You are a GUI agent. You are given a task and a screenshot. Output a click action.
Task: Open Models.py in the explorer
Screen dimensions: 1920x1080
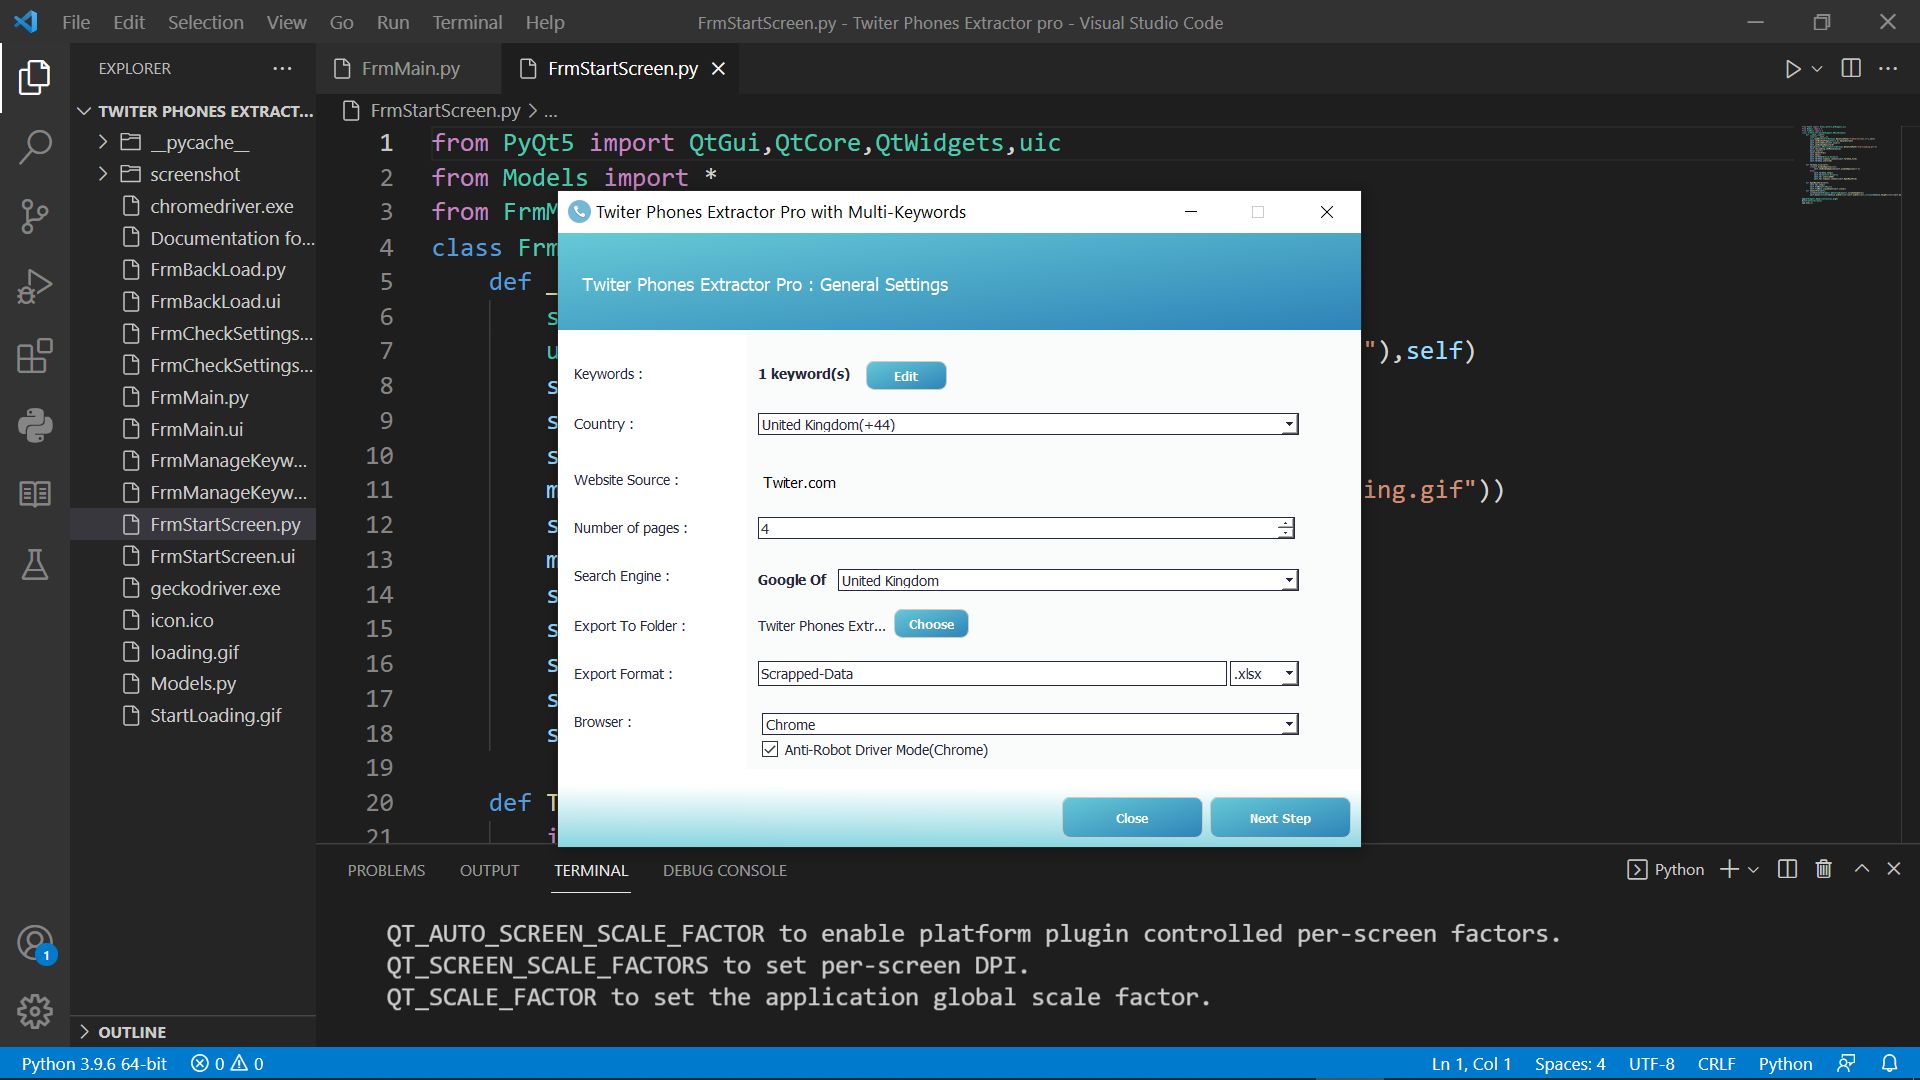[x=193, y=683]
